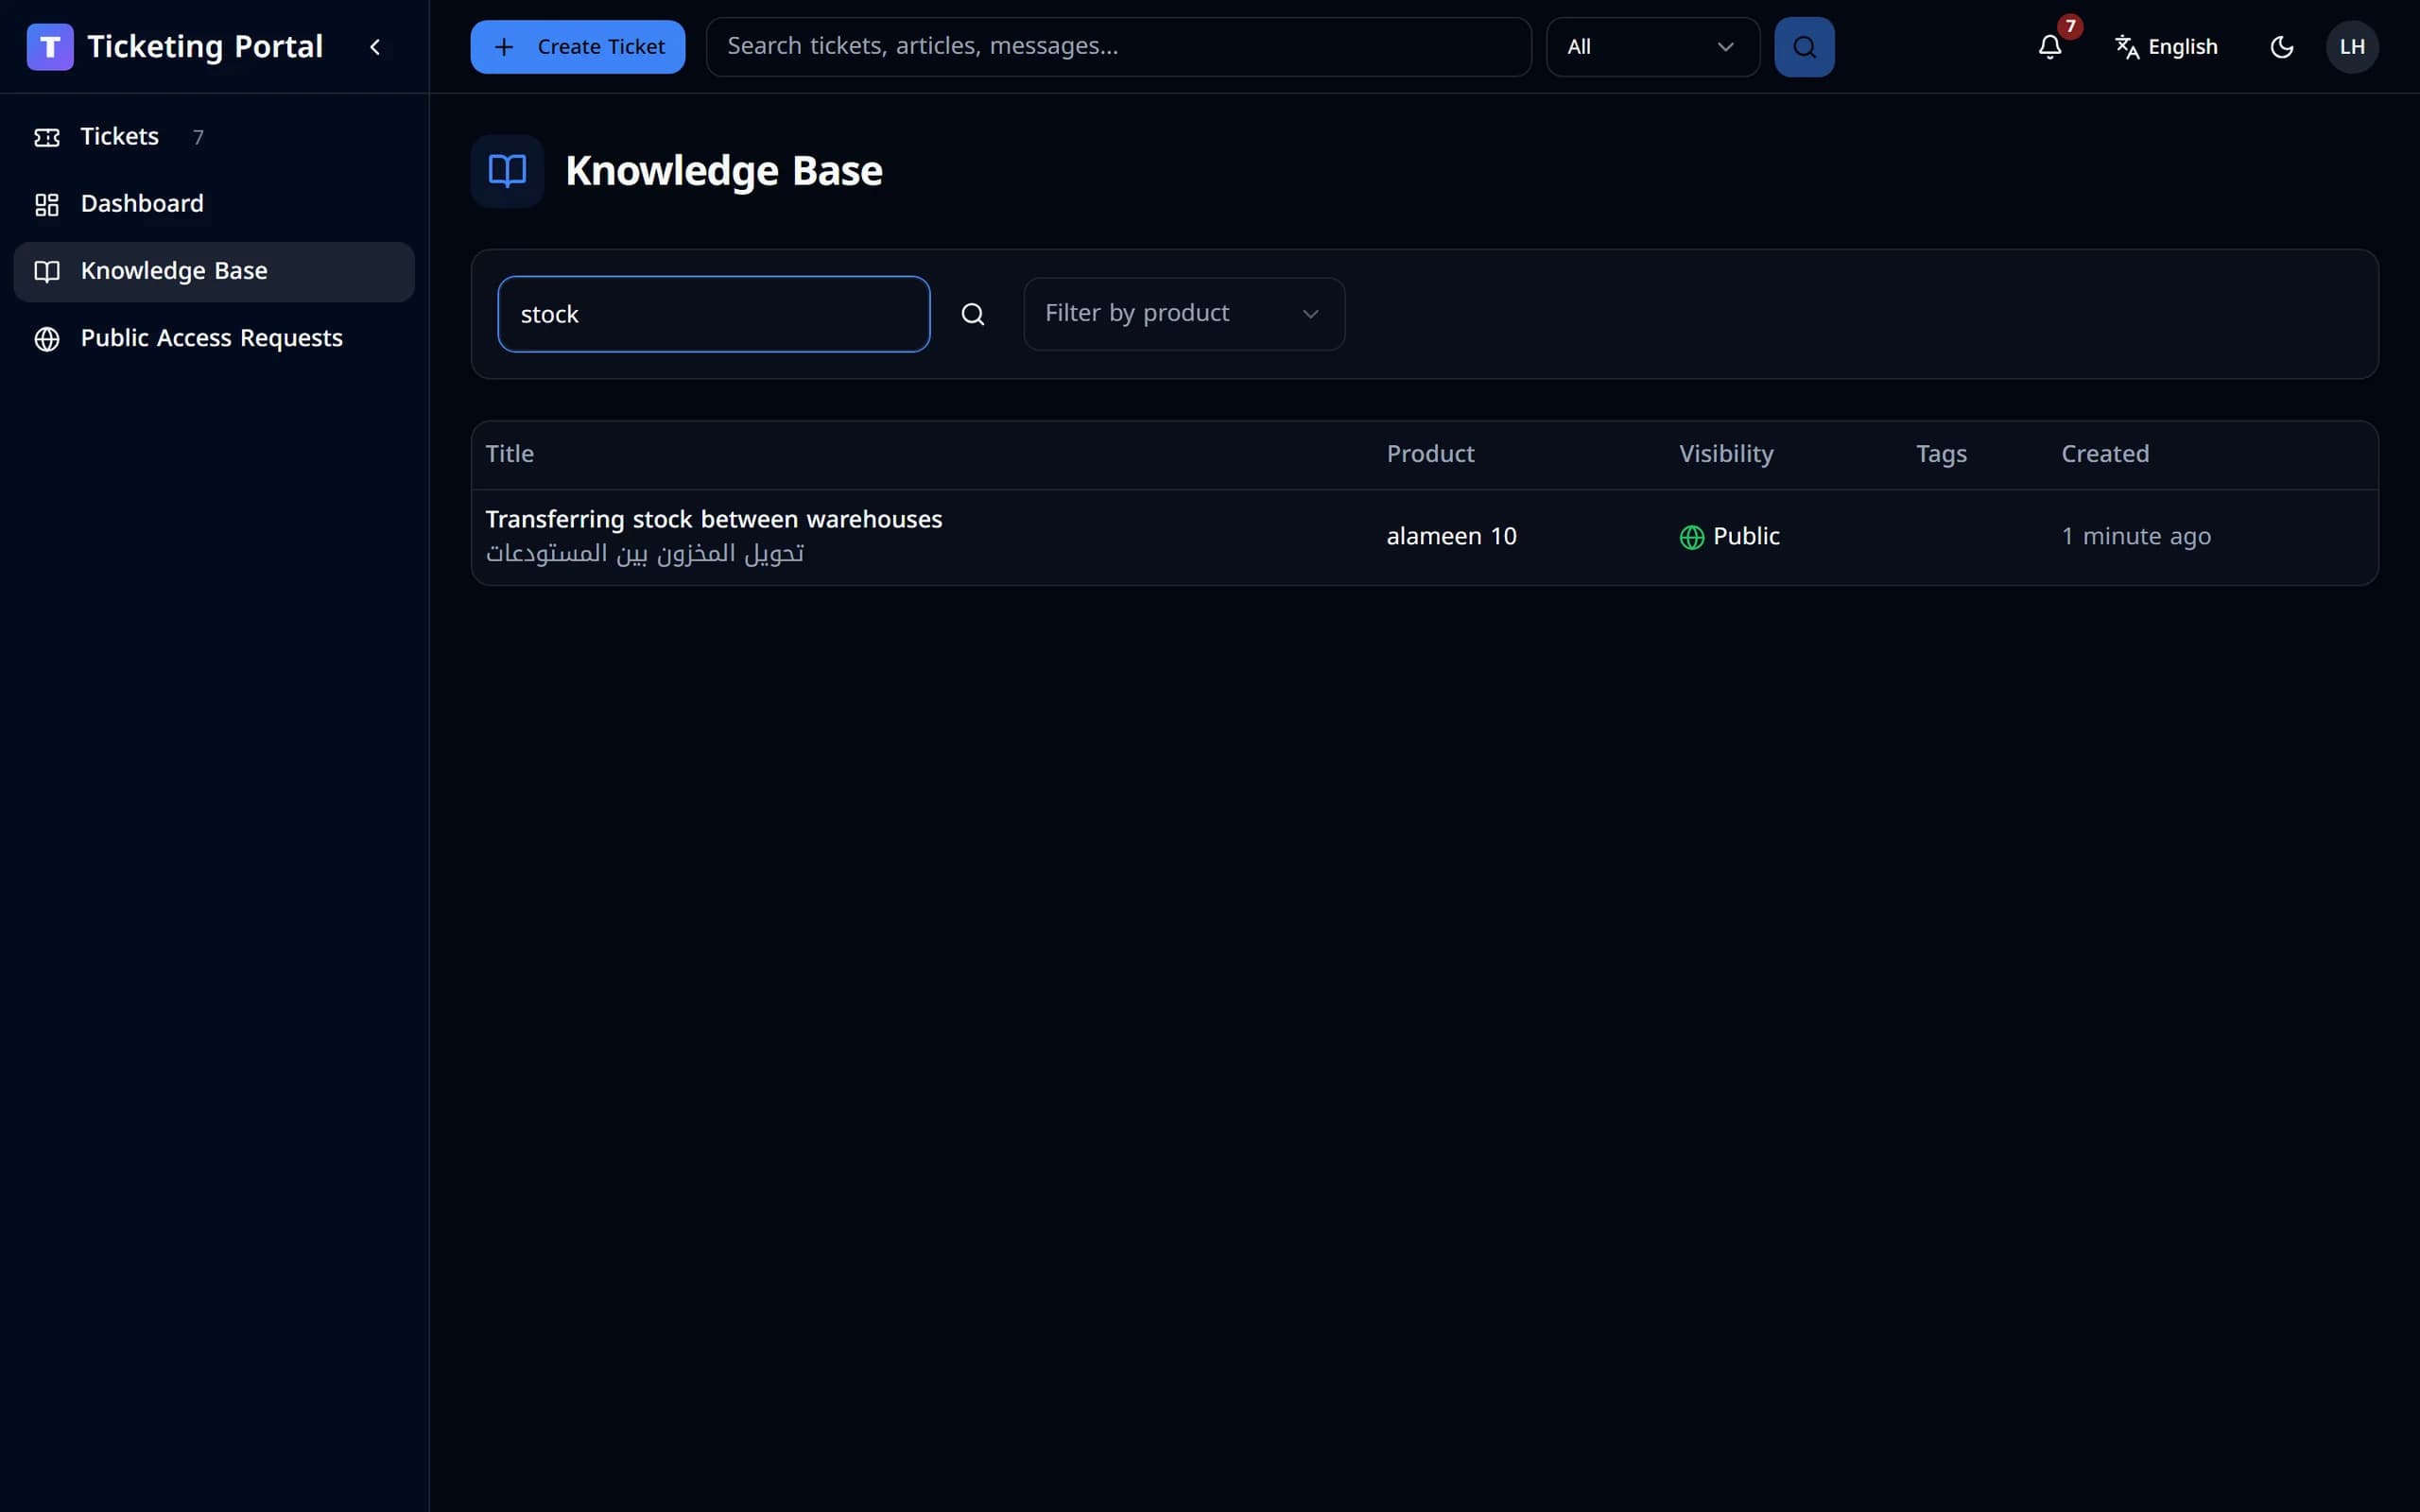Open Tickets in the sidebar
This screenshot has width=2420, height=1512.
214,137
